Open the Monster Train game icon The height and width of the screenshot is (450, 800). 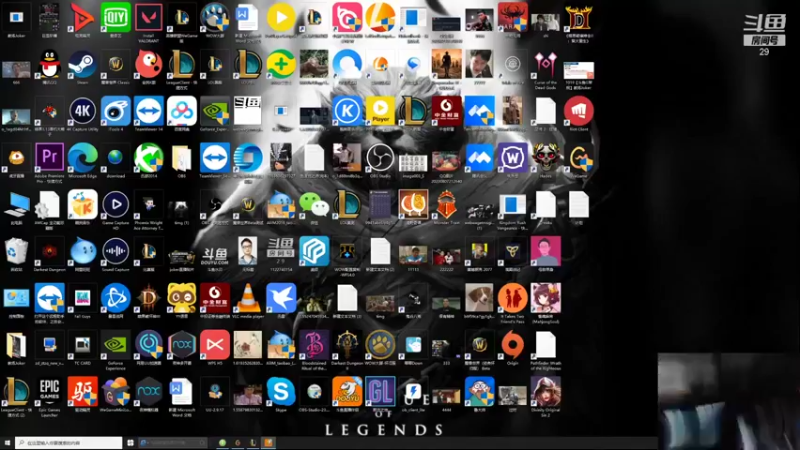446,204
